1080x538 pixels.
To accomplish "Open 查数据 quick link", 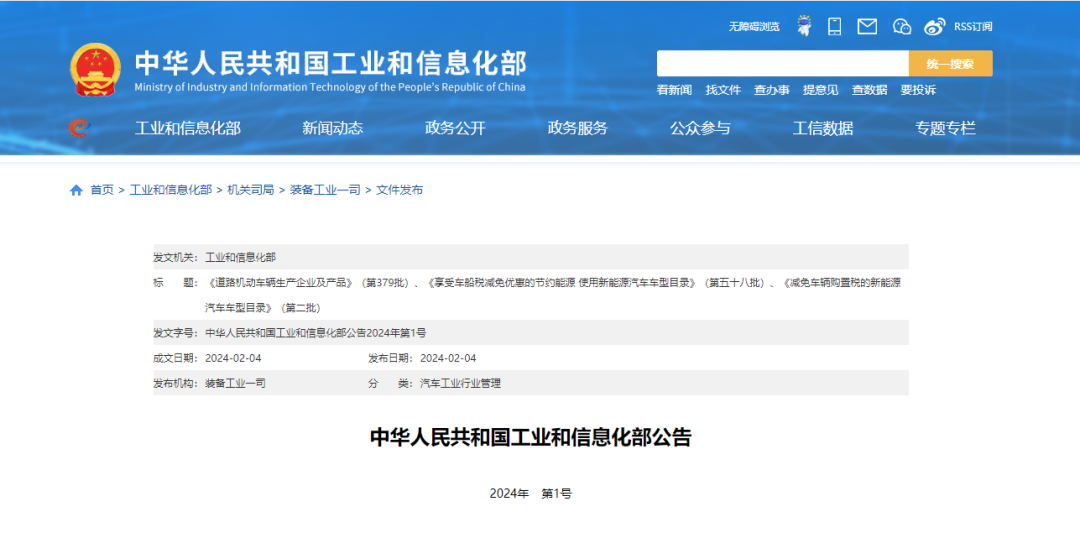I will coord(869,90).
